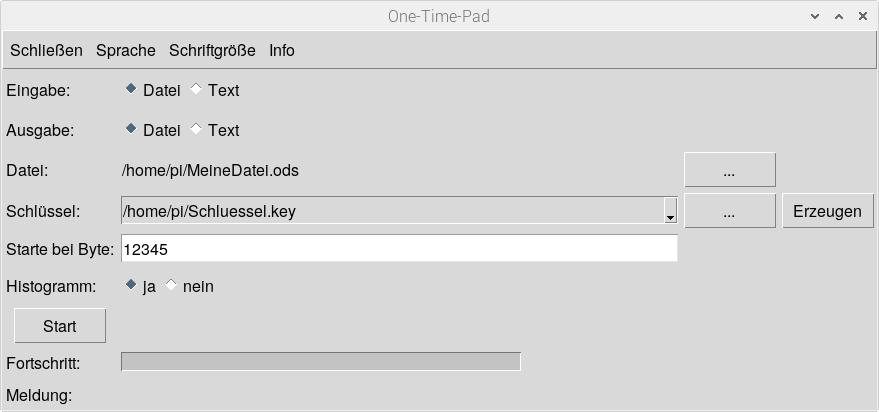This screenshot has width=879, height=412.
Task: Open the Info menu
Action: [x=282, y=50]
